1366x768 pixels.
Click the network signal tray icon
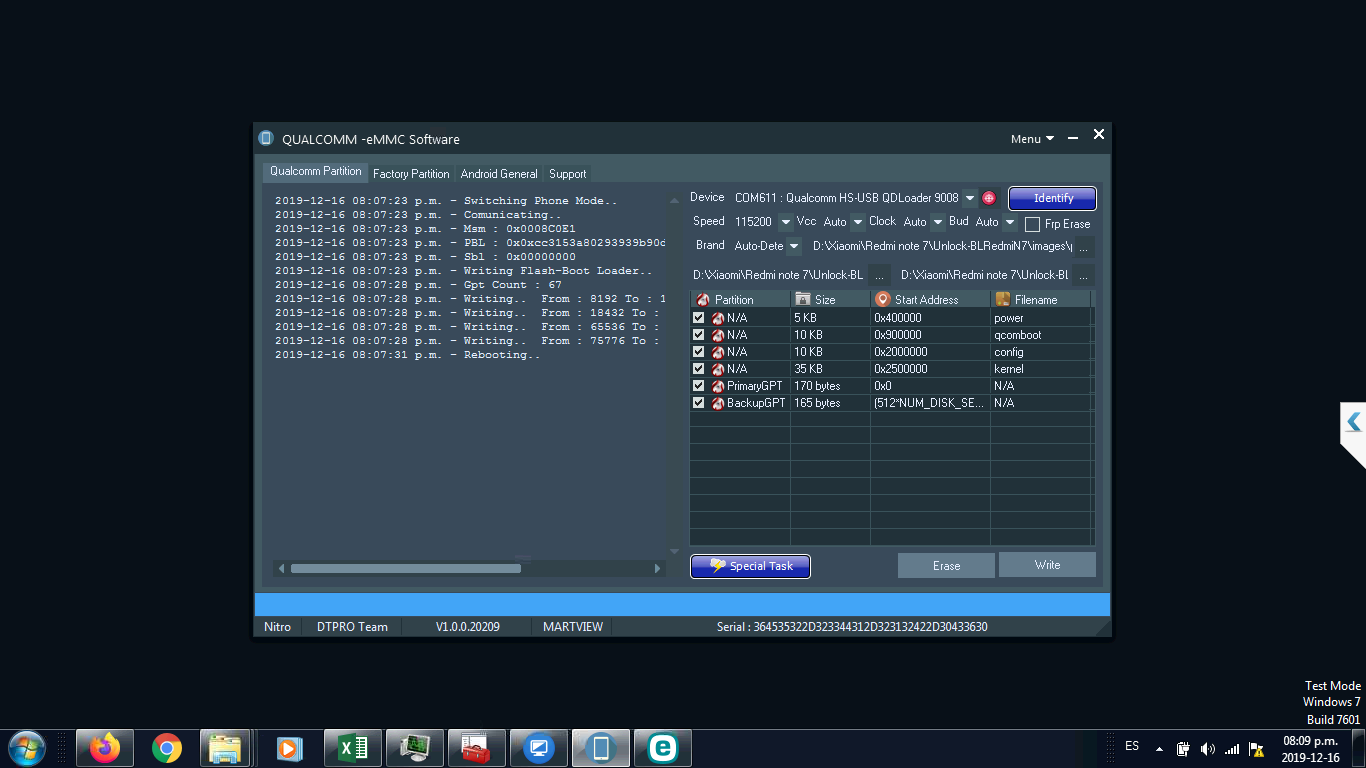coord(1232,748)
